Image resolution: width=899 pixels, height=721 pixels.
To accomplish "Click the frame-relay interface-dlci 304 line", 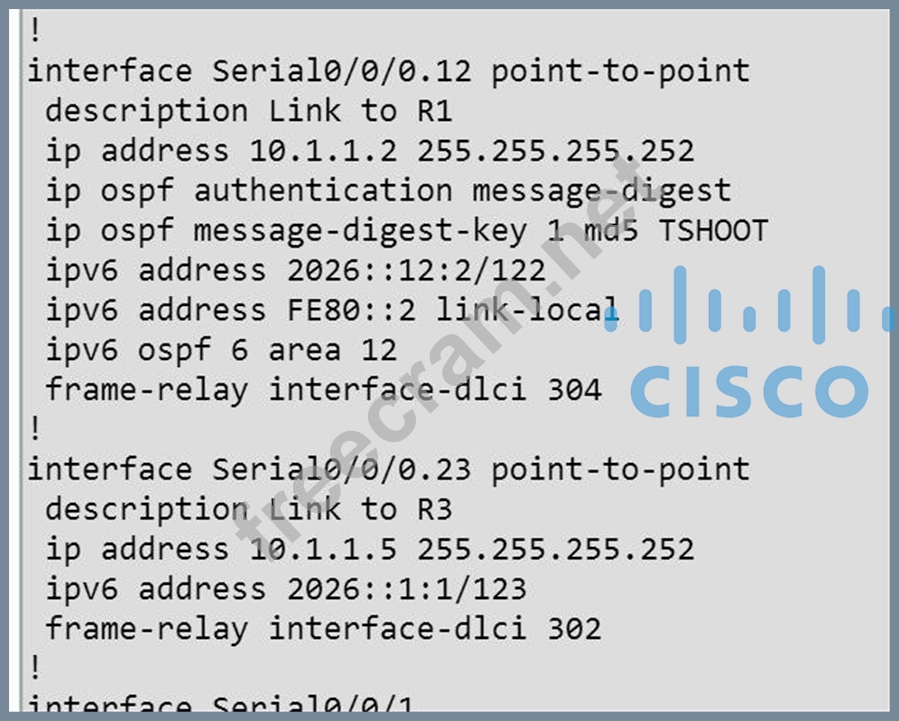I will coord(323,389).
